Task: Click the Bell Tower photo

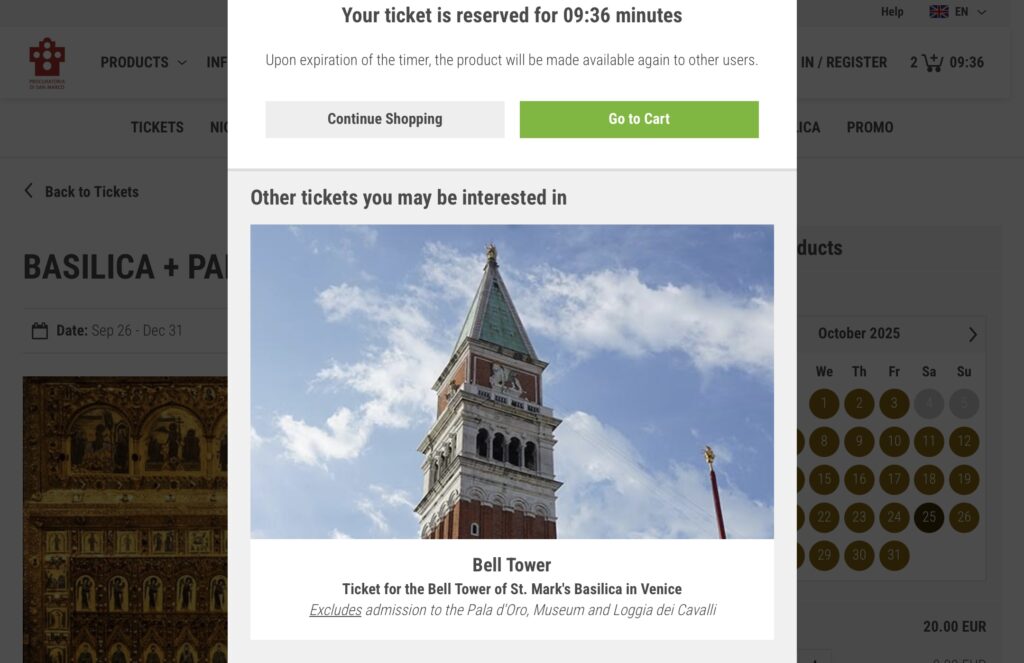Action: click(x=511, y=381)
